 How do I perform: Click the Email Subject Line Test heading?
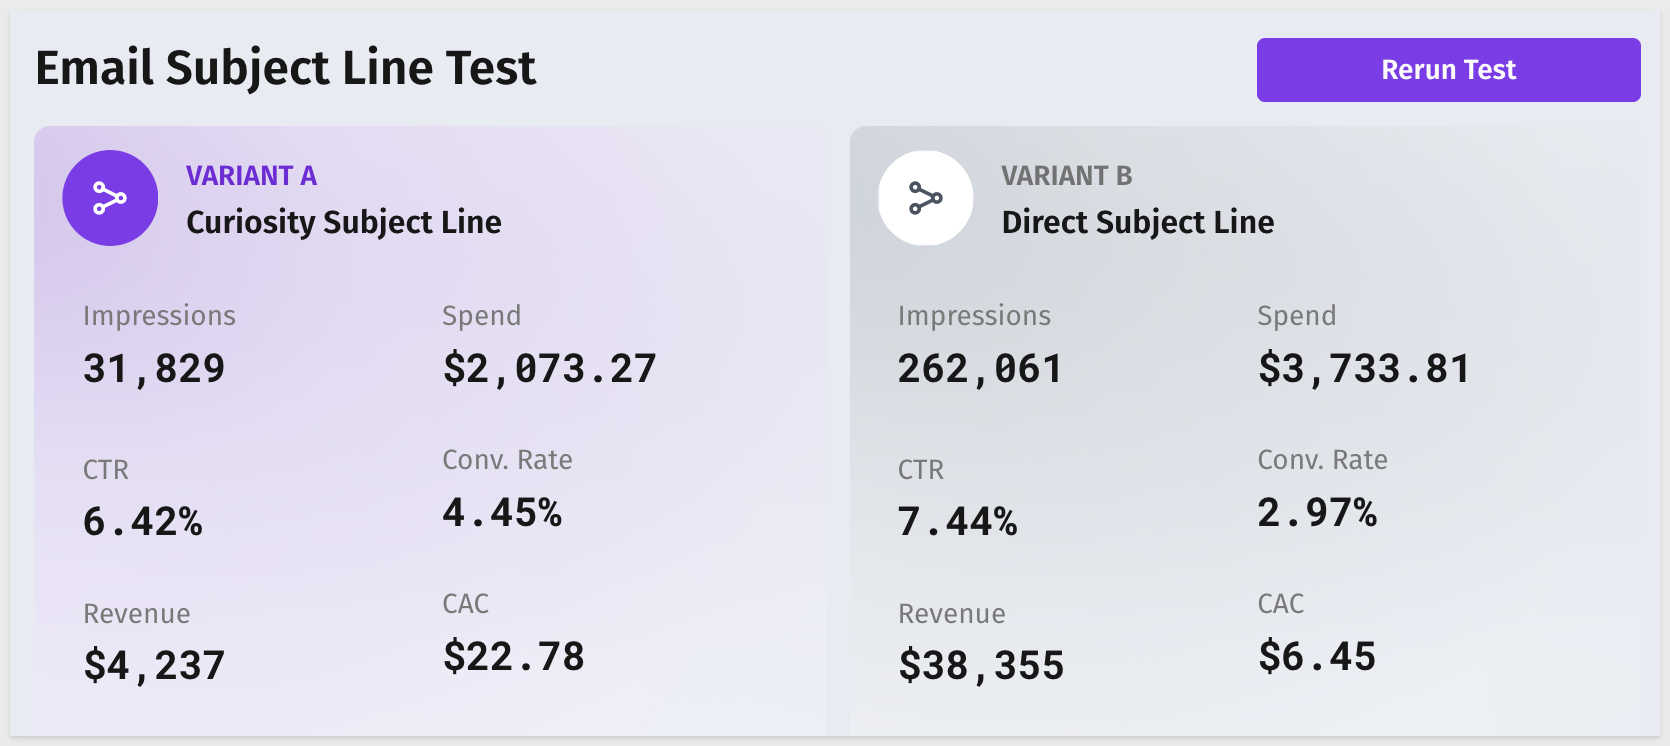click(x=286, y=68)
